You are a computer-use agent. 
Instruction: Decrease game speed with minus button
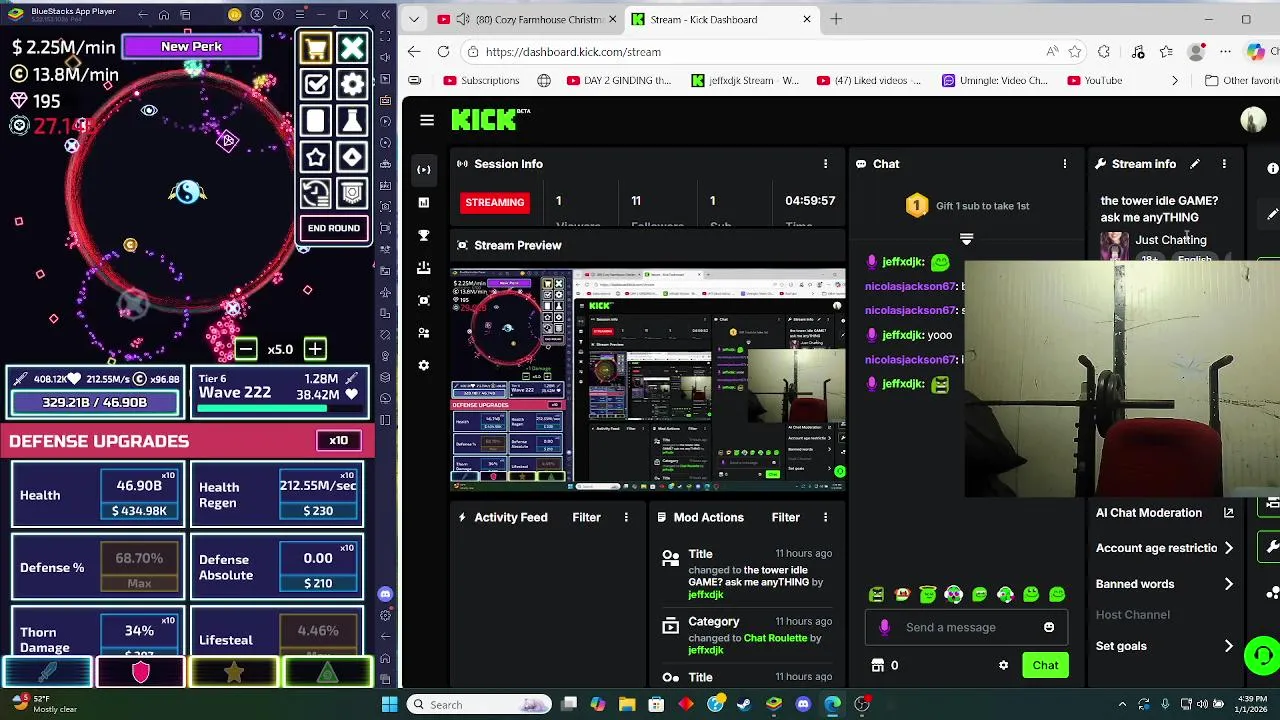246,349
